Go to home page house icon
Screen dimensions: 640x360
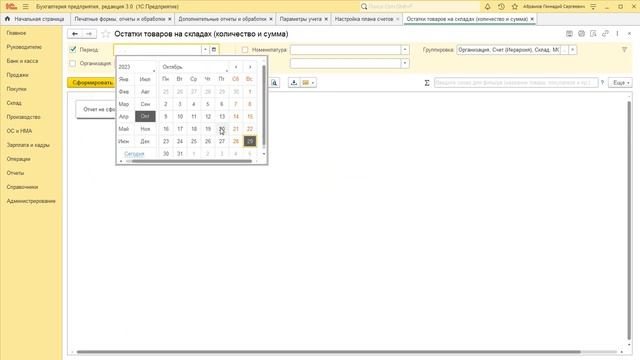[7, 19]
